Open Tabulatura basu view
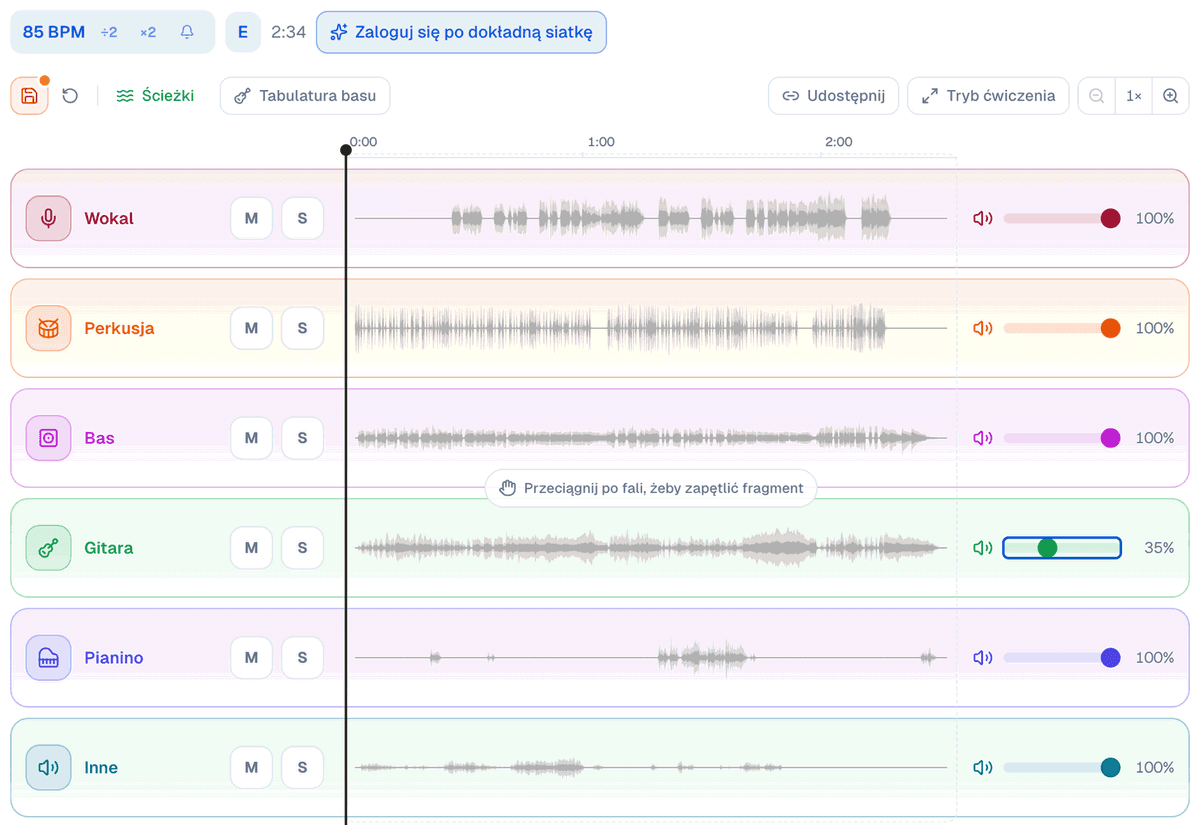Screen dimensions: 1200x825 pyautogui.click(x=305, y=96)
